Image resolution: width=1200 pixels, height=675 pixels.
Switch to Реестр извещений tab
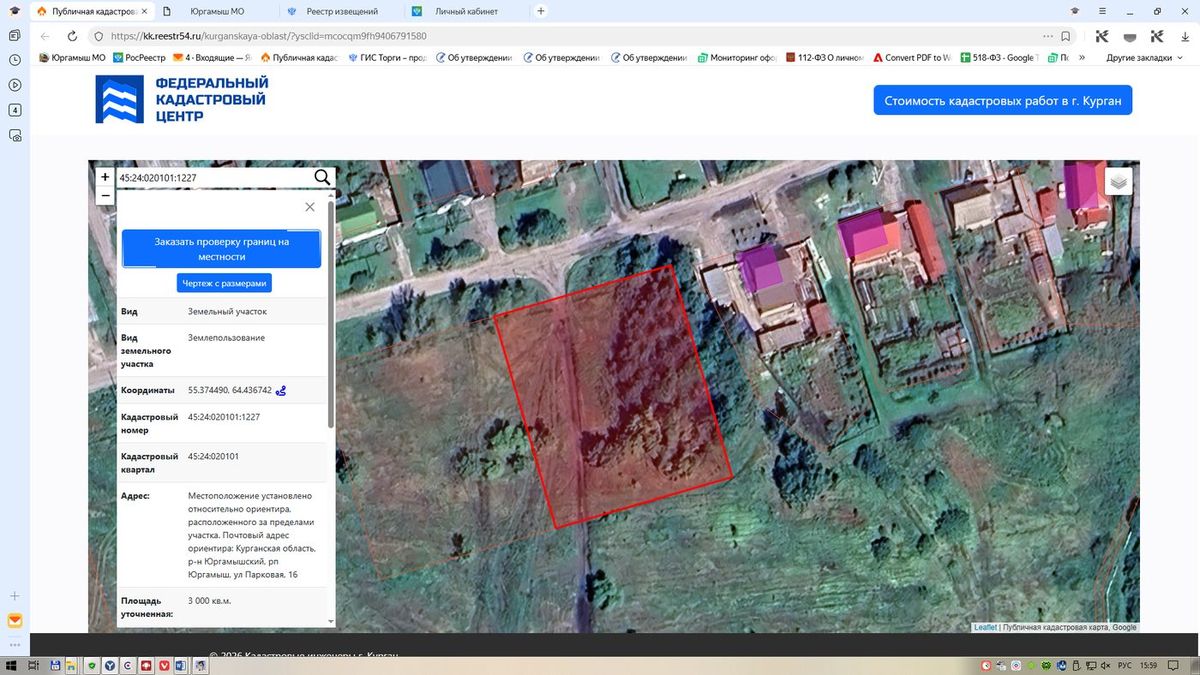tap(340, 11)
